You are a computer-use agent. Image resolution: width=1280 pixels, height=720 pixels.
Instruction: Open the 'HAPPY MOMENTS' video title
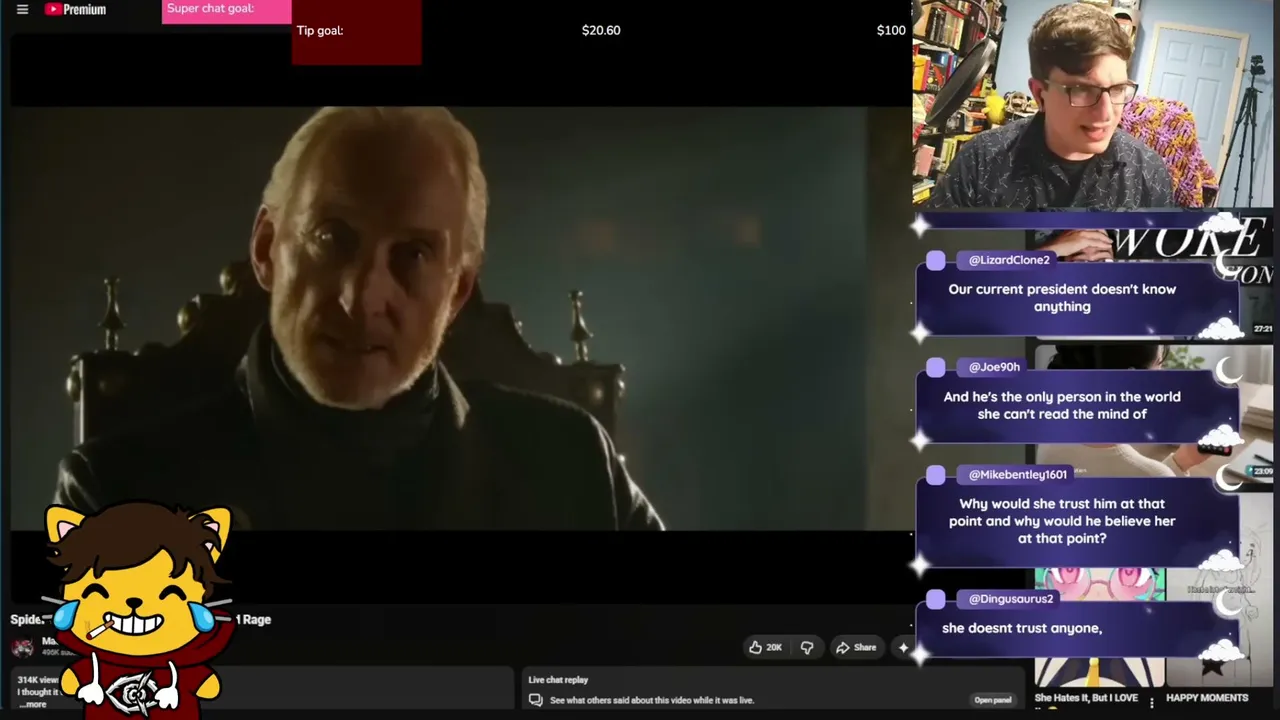pyautogui.click(x=1207, y=698)
